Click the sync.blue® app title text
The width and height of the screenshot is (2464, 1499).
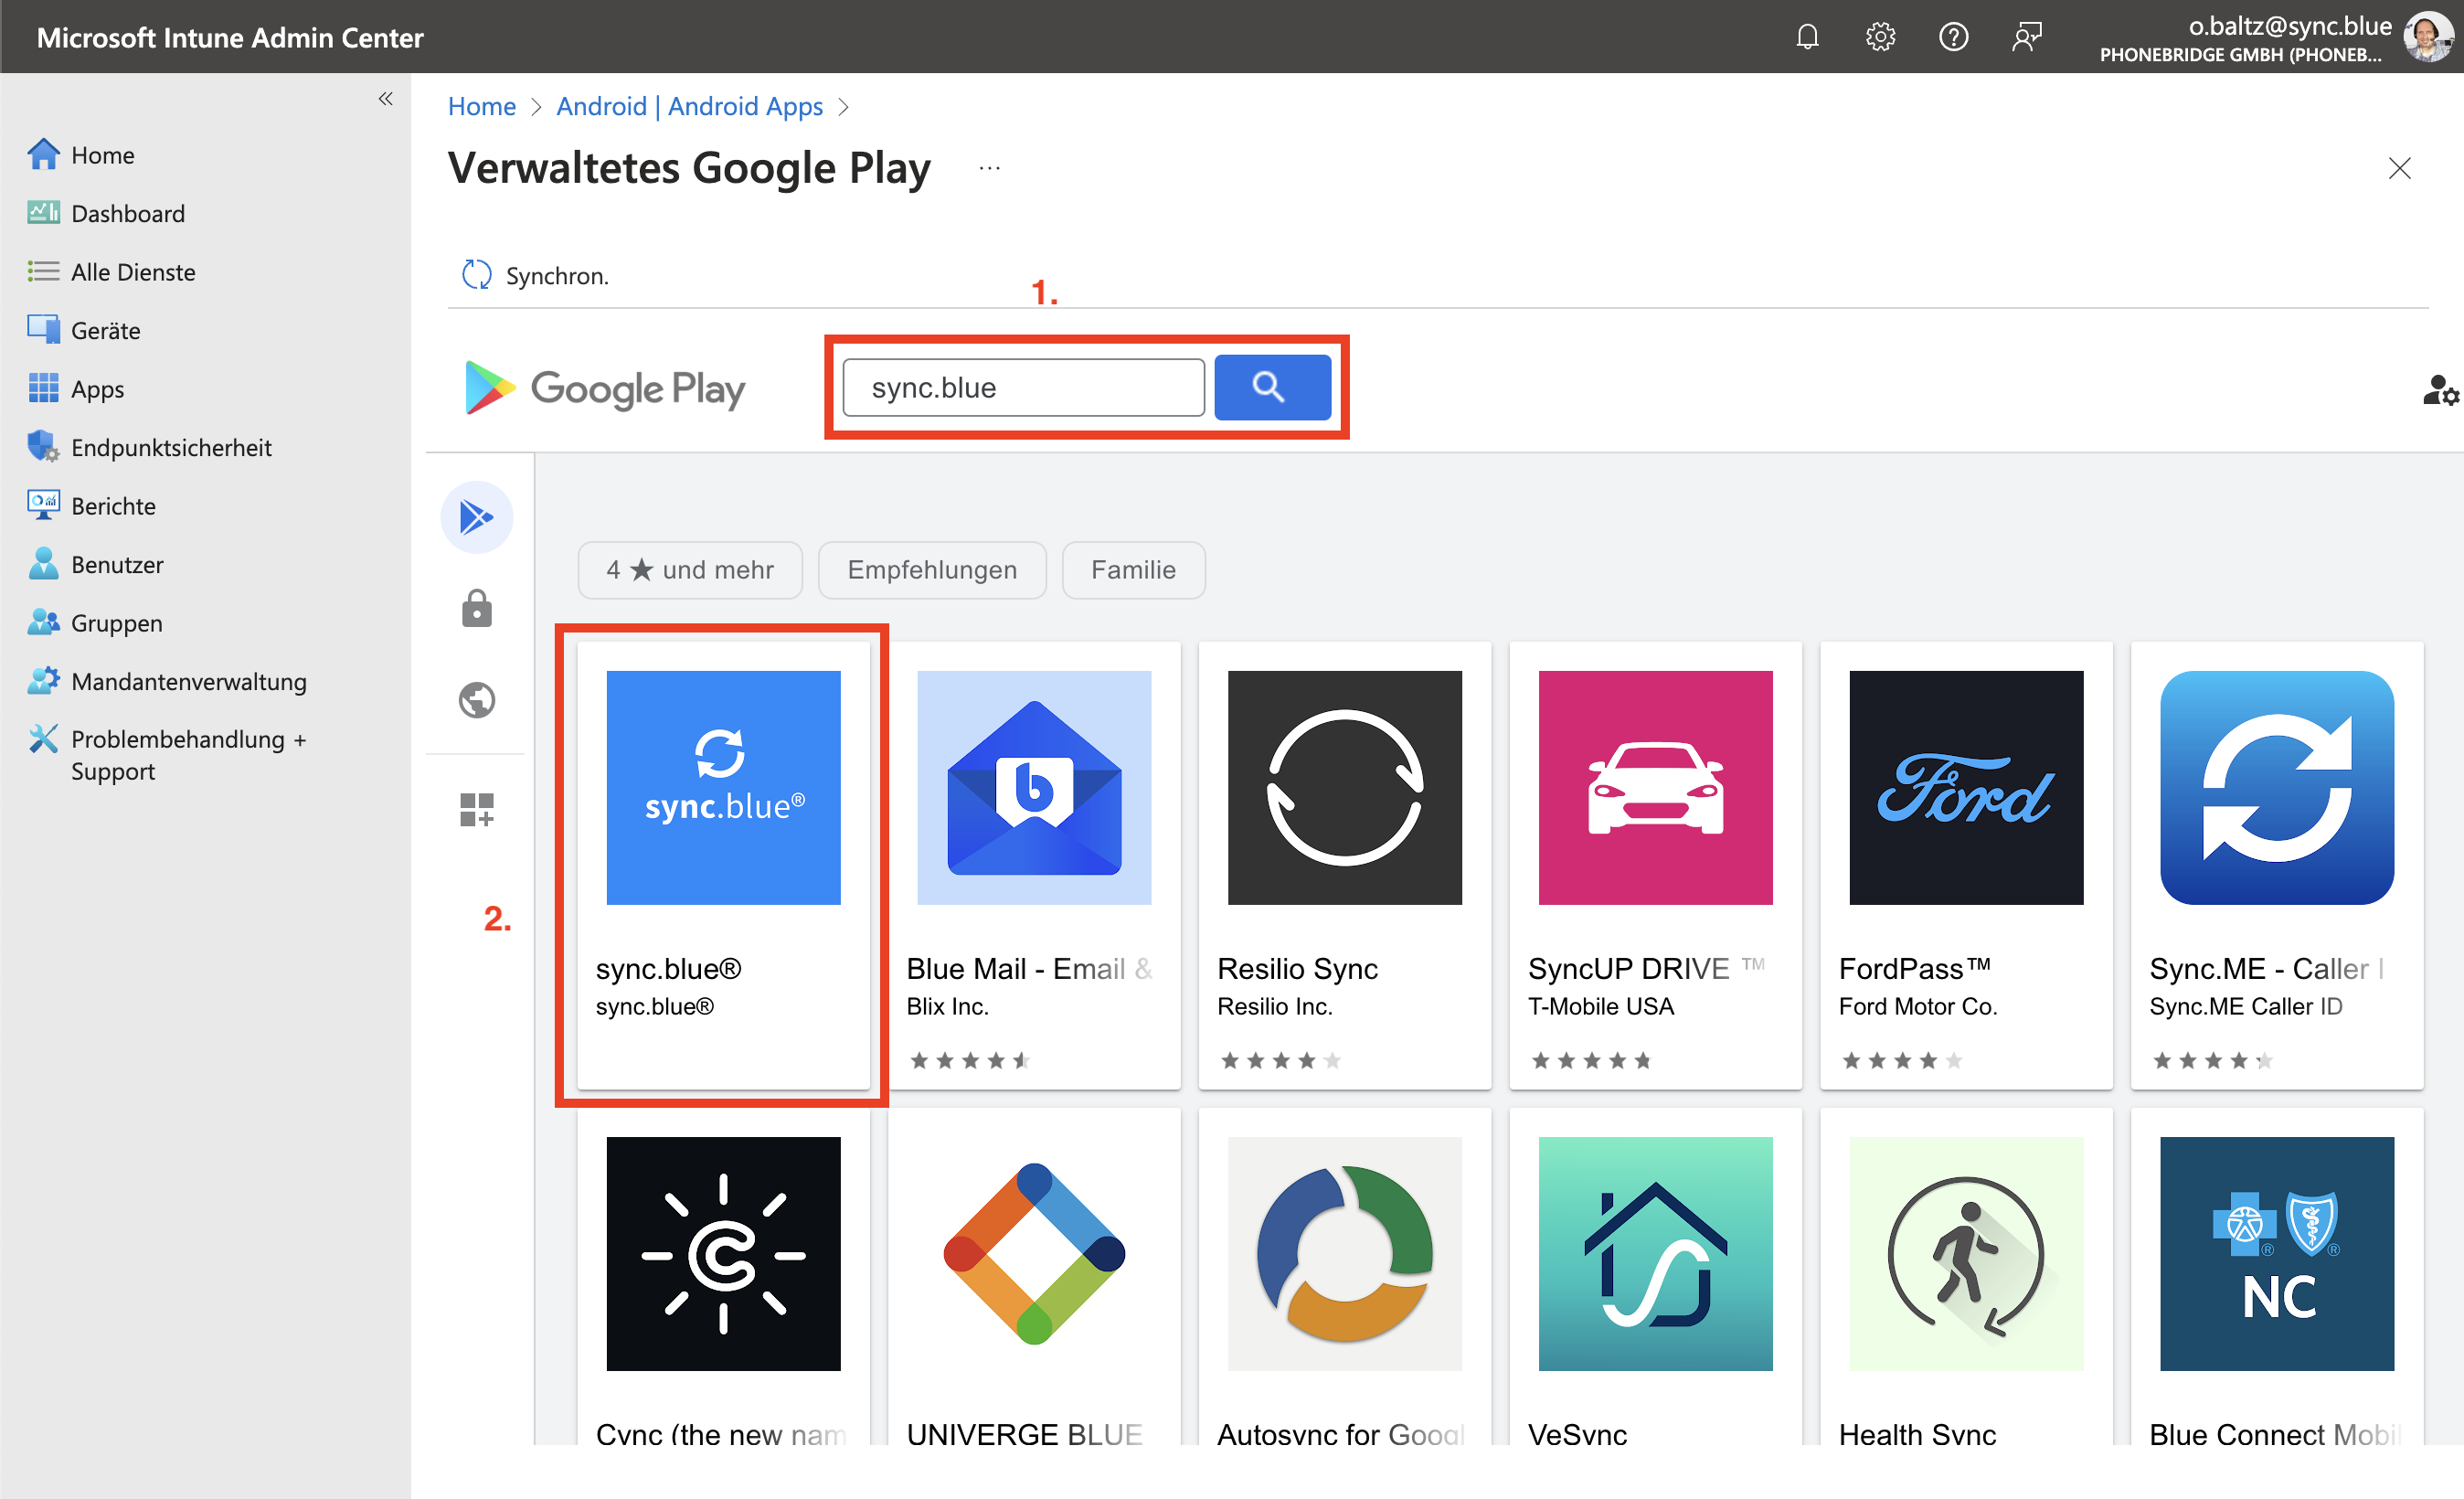pyautogui.click(x=668, y=969)
